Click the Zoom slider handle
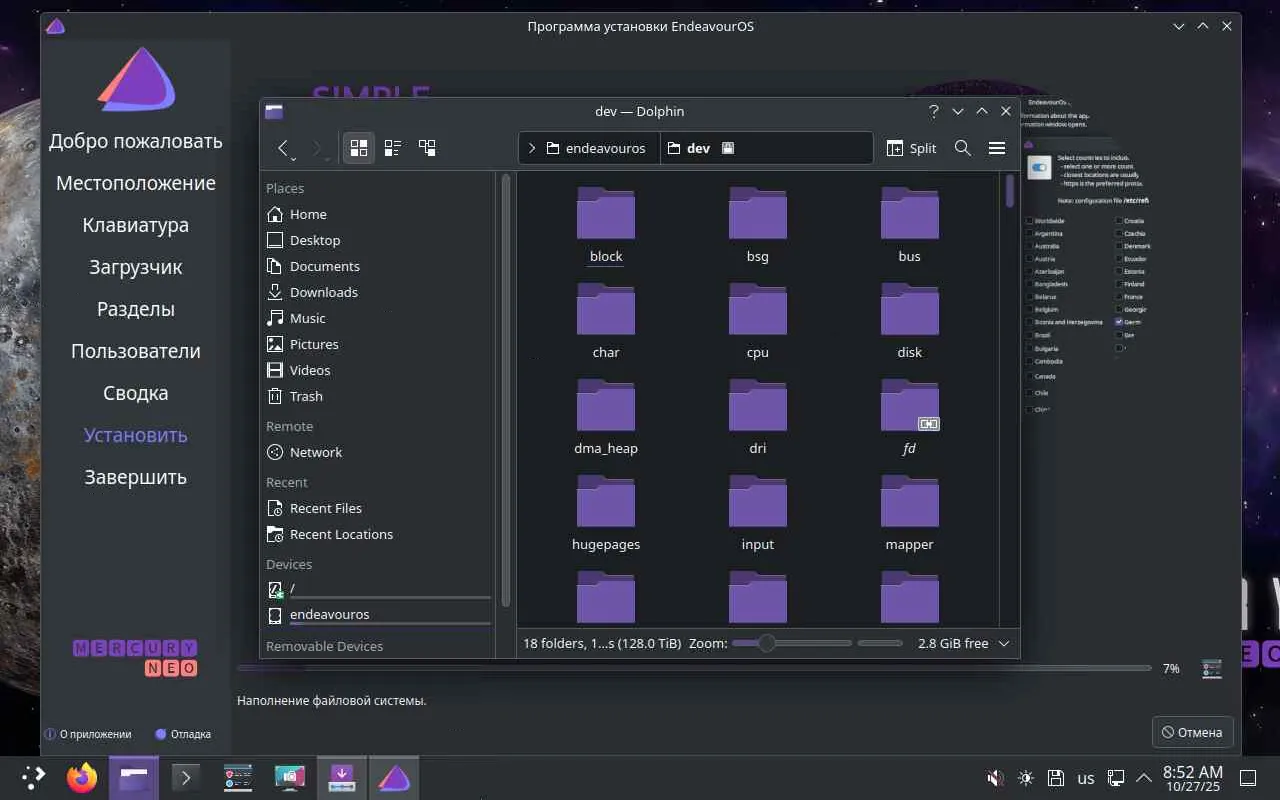The image size is (1280, 800). pos(766,643)
